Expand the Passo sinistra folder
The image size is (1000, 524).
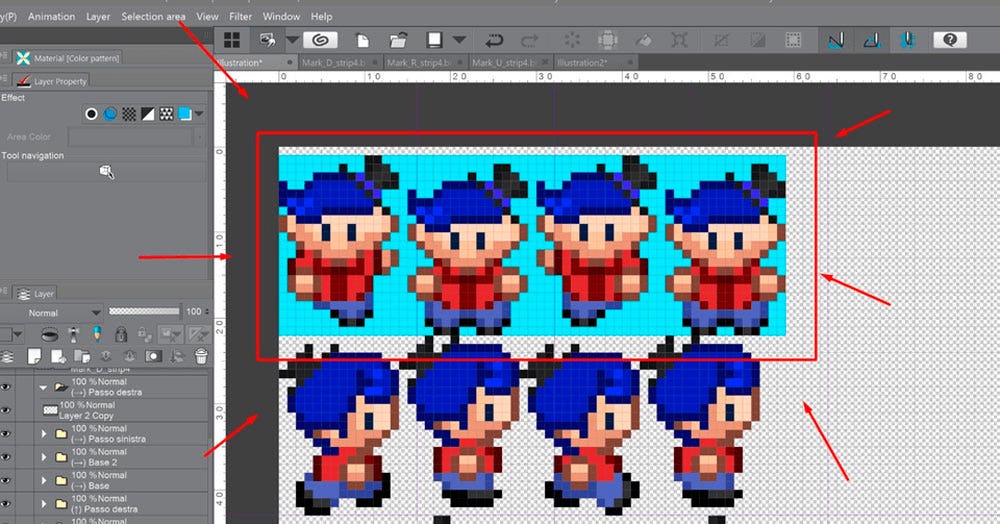[43, 434]
